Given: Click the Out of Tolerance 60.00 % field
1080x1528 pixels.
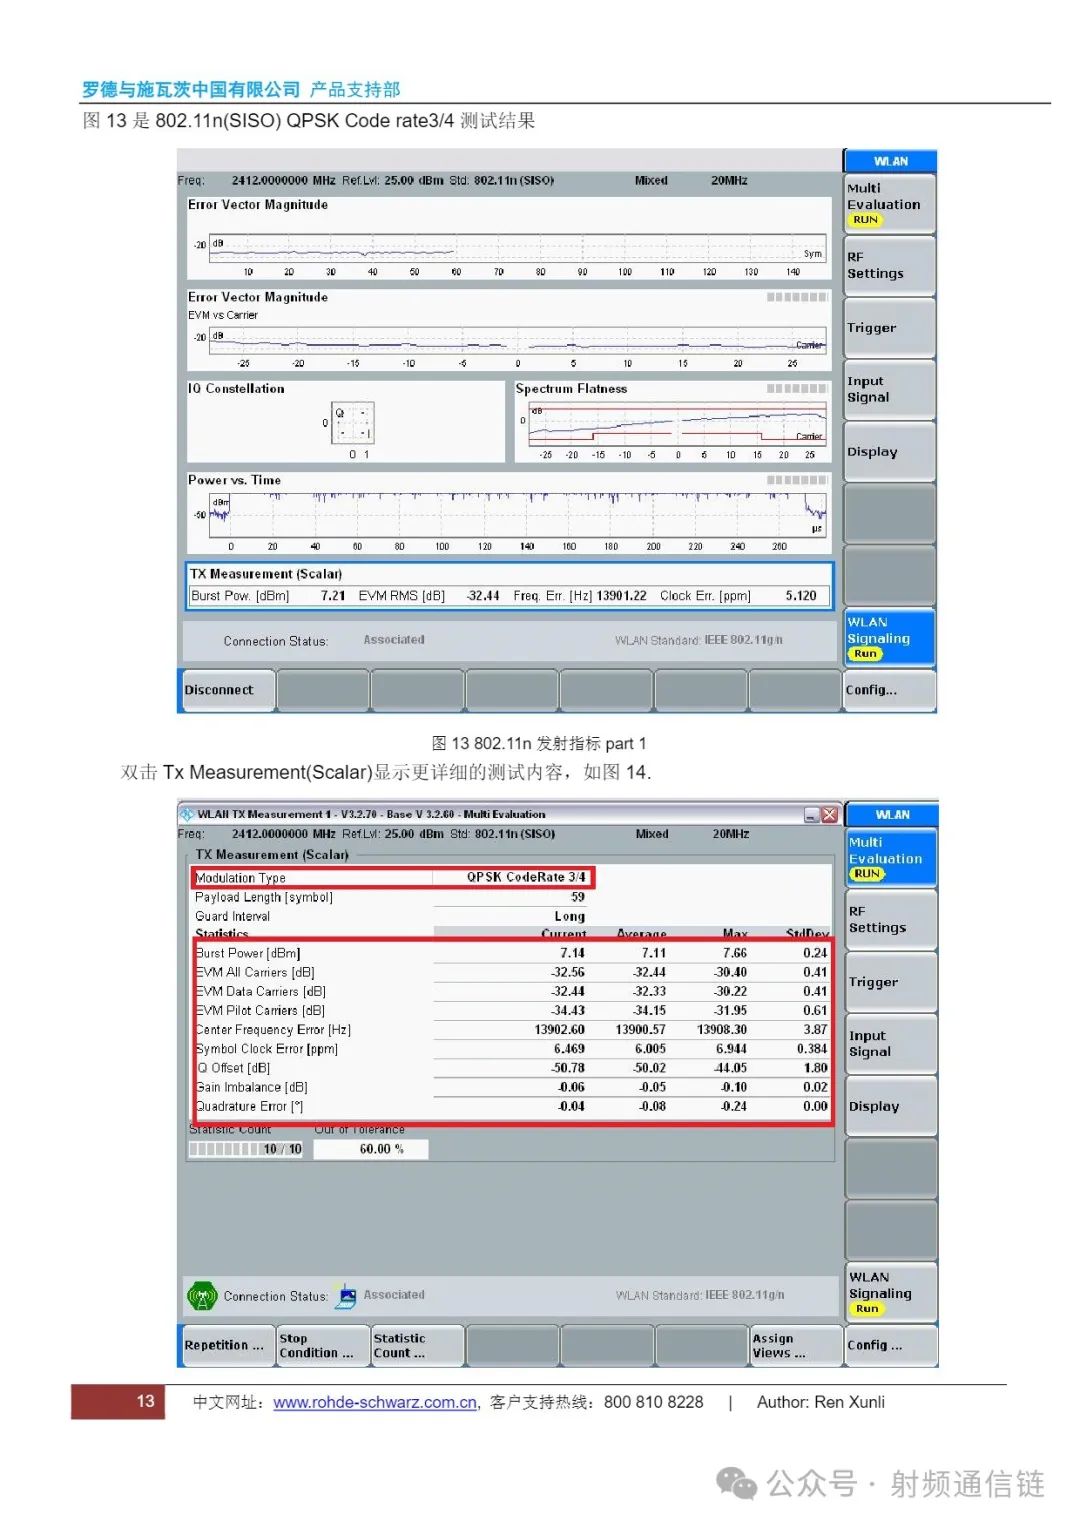Looking at the screenshot, I should pyautogui.click(x=371, y=1149).
